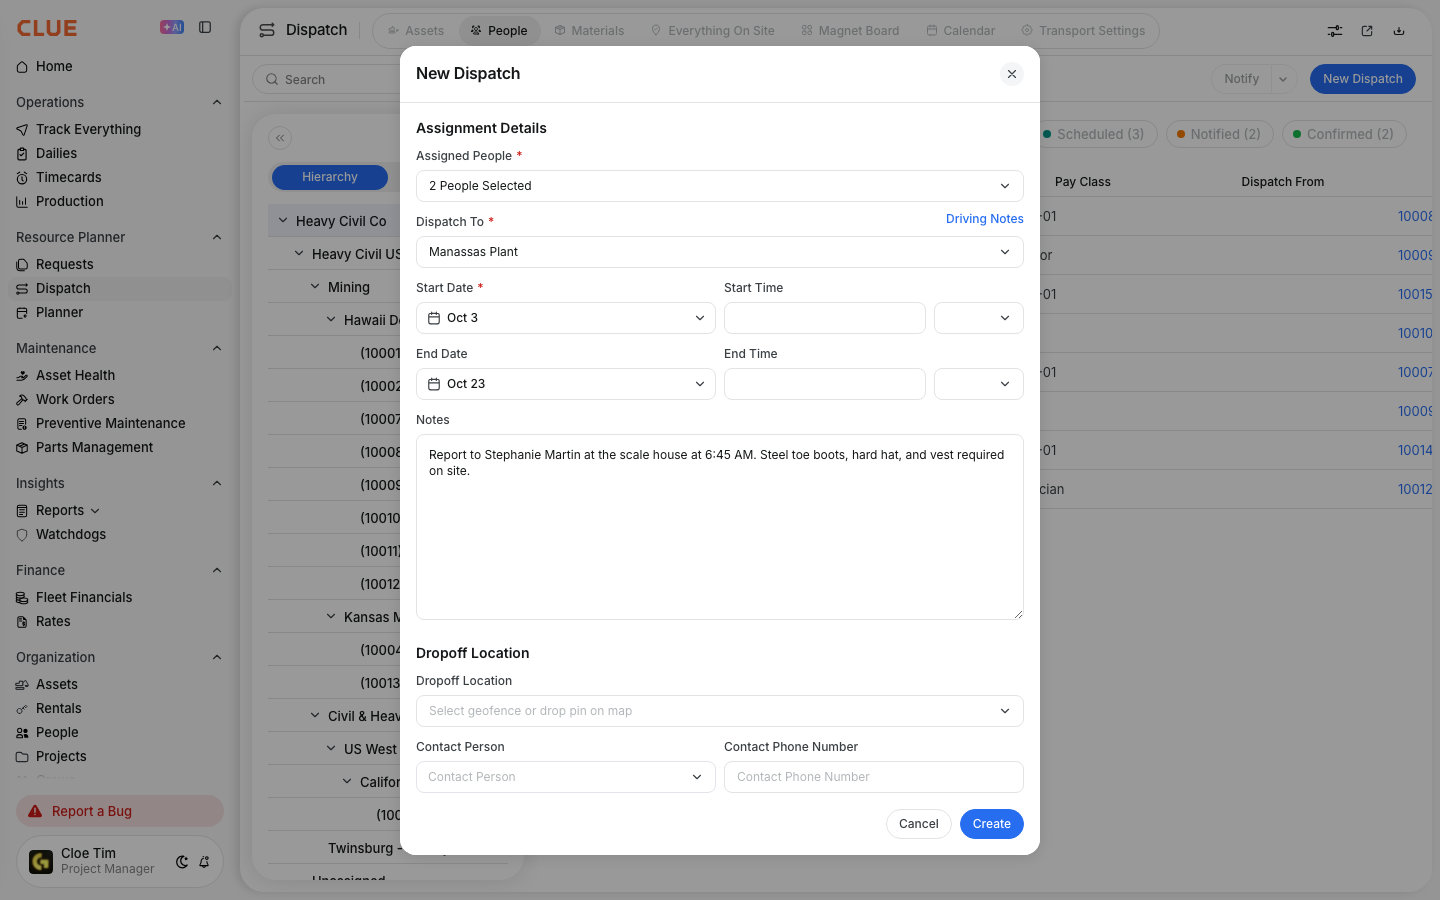The image size is (1440, 900).
Task: Focus the Contact Phone Number field
Action: click(874, 777)
